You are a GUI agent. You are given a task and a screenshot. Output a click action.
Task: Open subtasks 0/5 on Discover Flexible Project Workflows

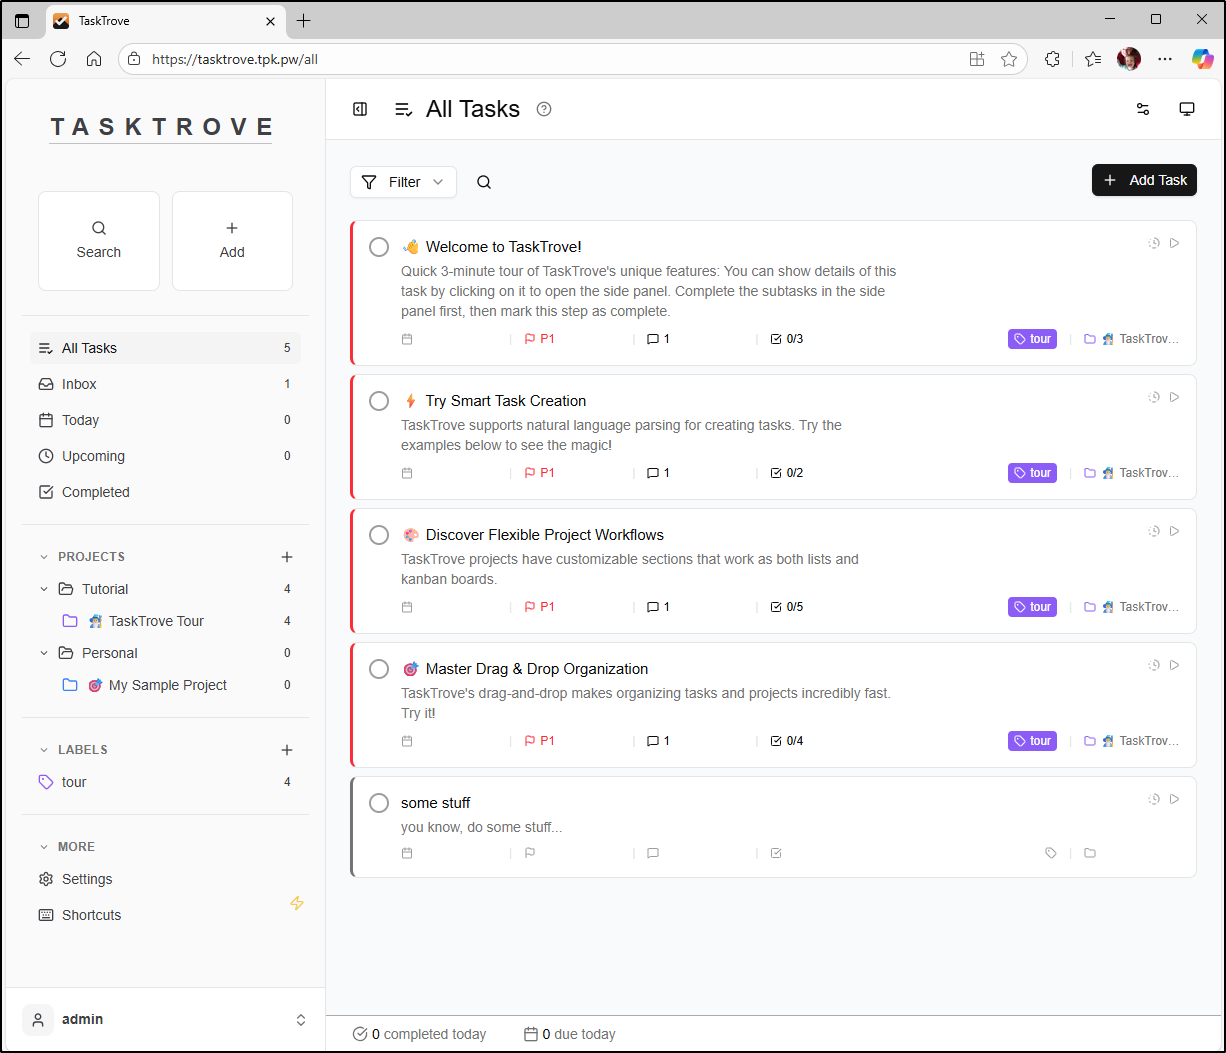click(787, 607)
